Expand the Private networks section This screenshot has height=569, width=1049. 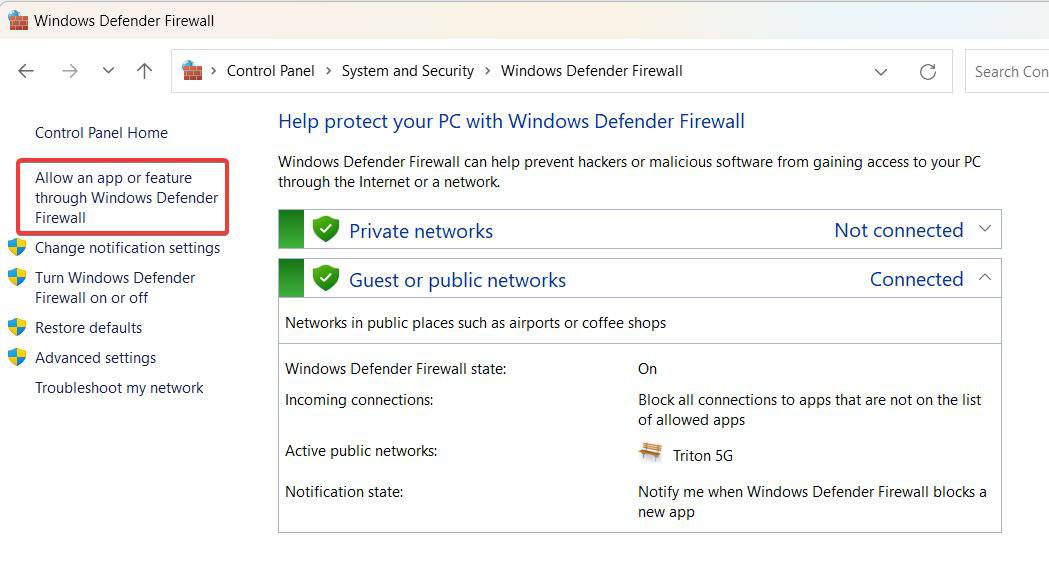point(985,230)
